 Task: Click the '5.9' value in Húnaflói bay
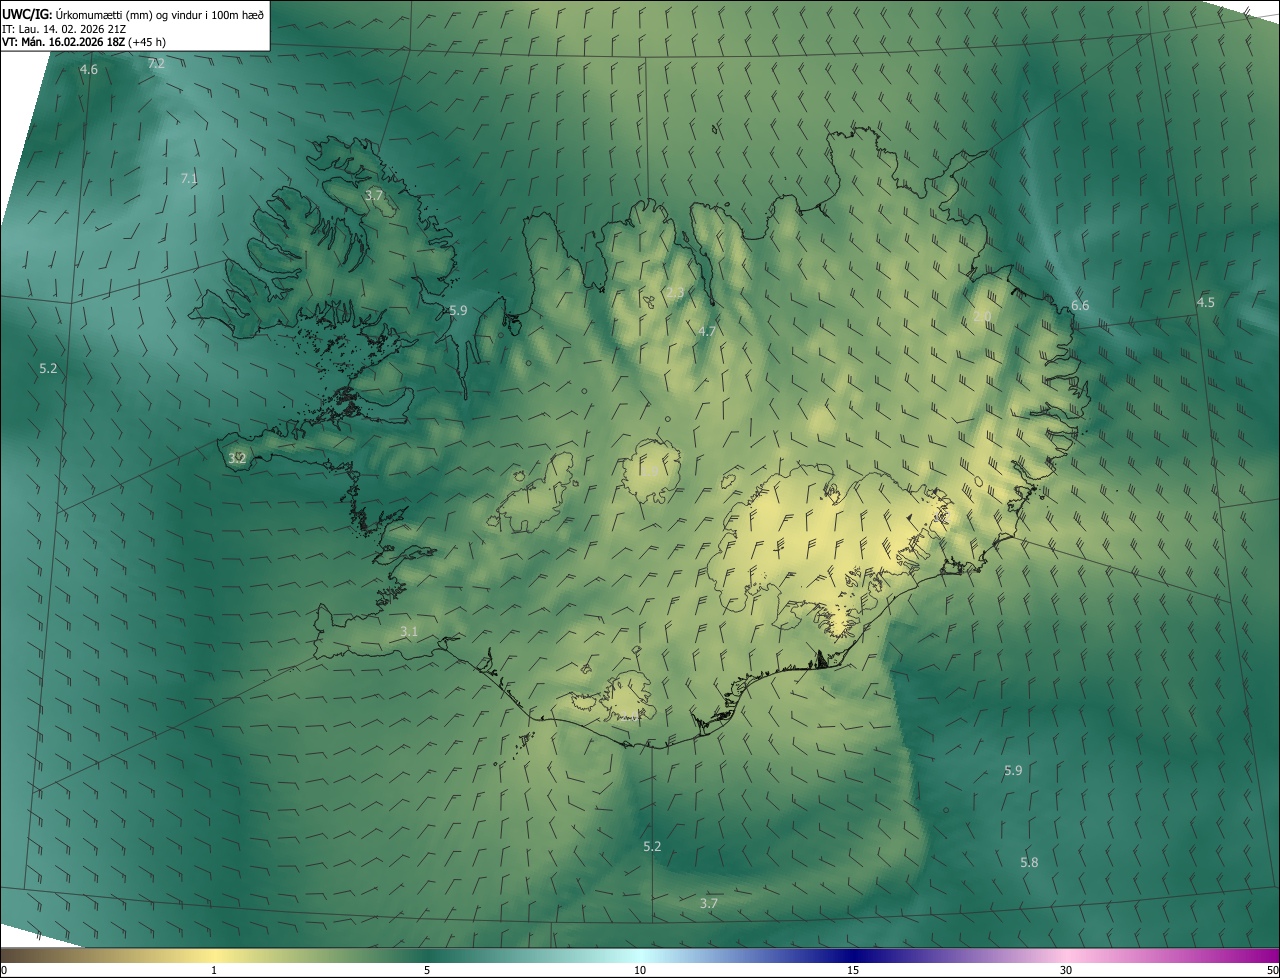click(x=458, y=310)
